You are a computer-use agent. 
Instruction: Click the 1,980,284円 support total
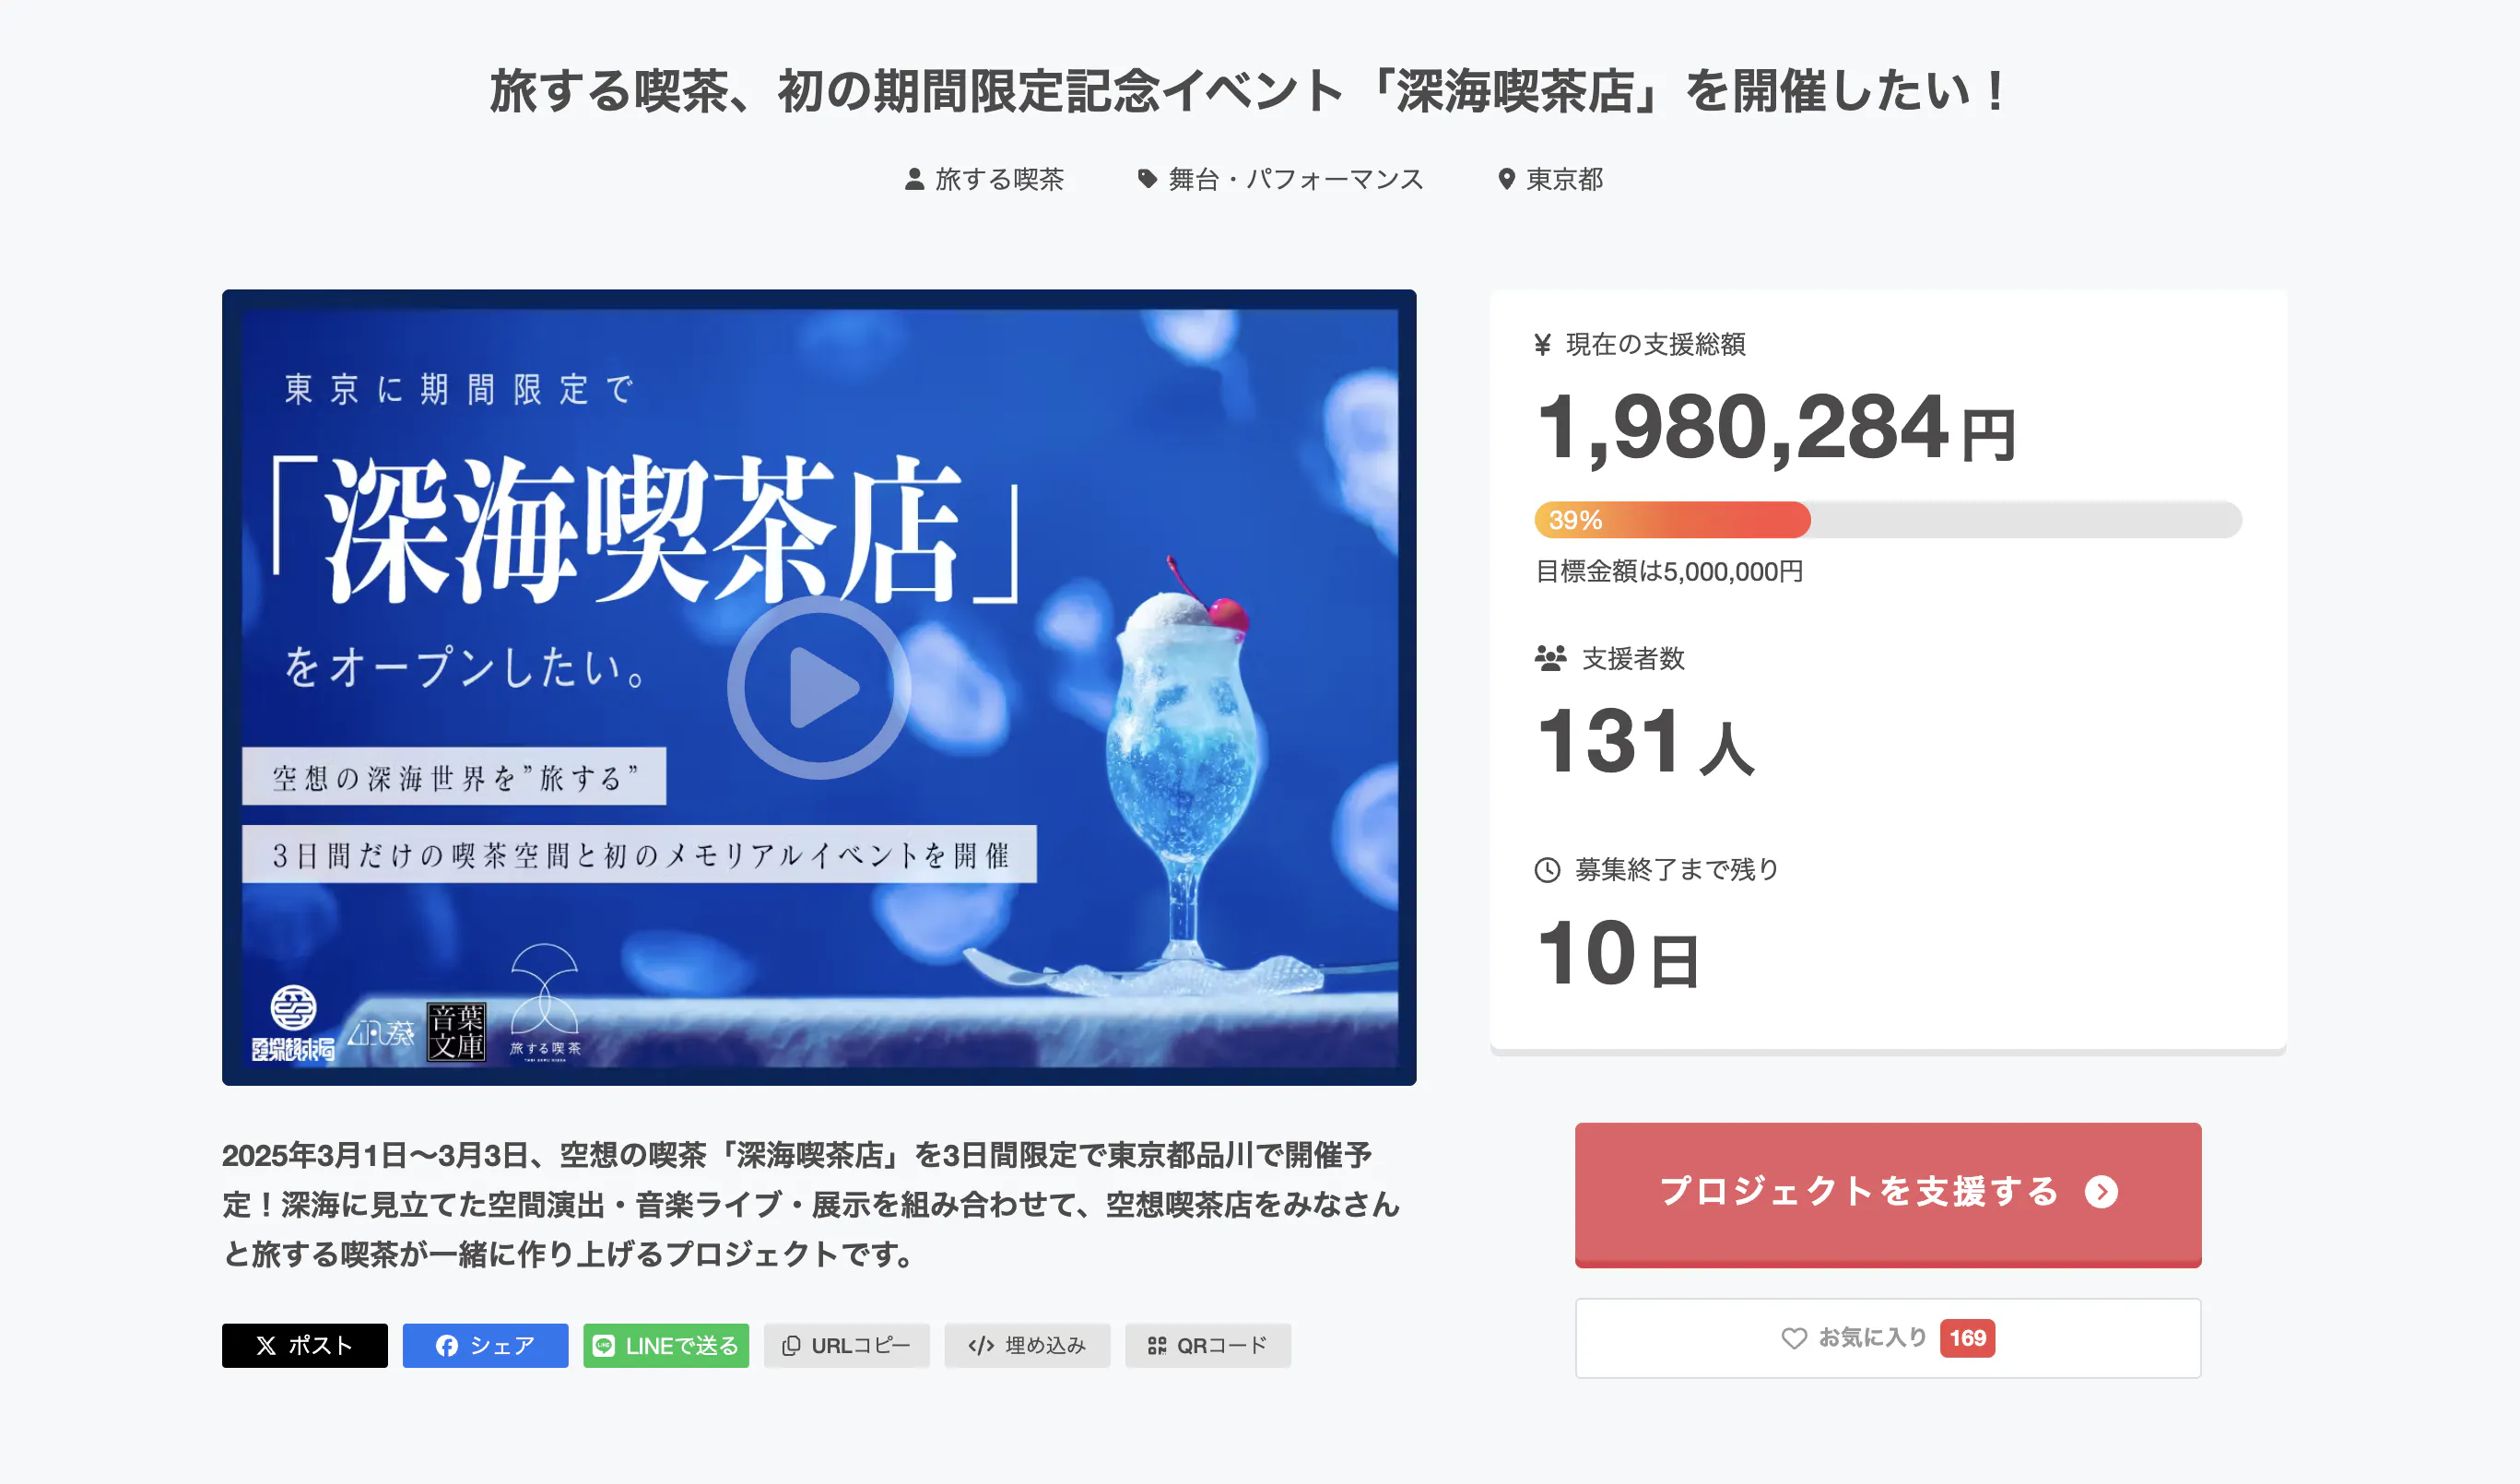click(x=1775, y=428)
